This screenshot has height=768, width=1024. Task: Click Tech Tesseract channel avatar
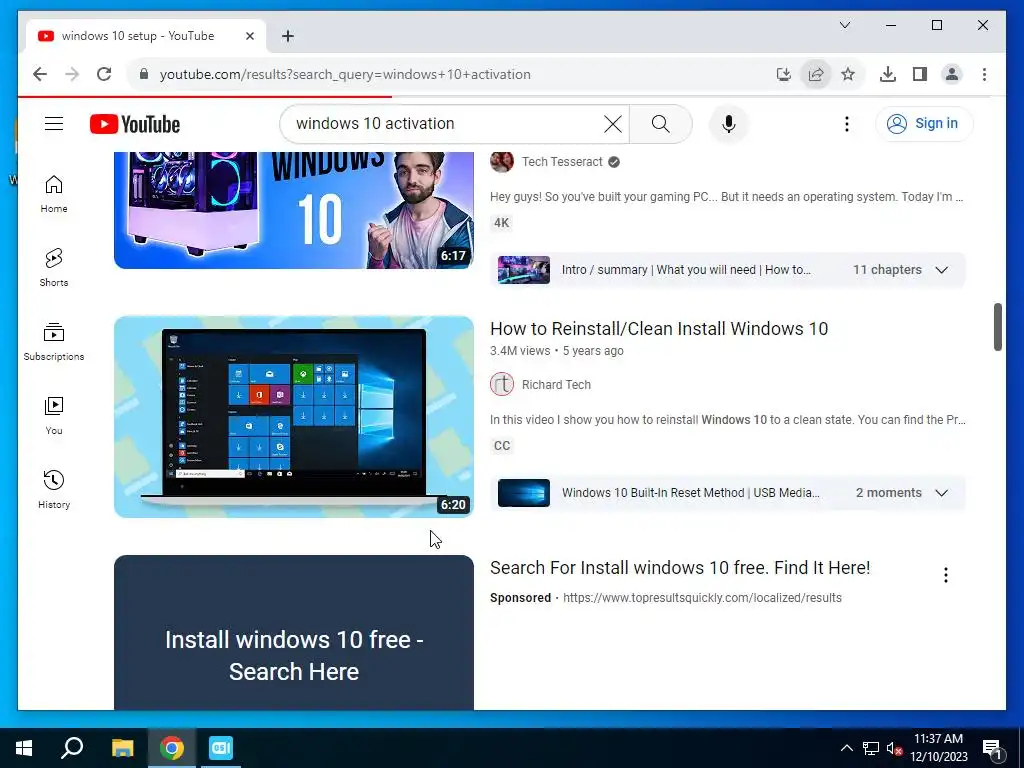[x=502, y=162]
